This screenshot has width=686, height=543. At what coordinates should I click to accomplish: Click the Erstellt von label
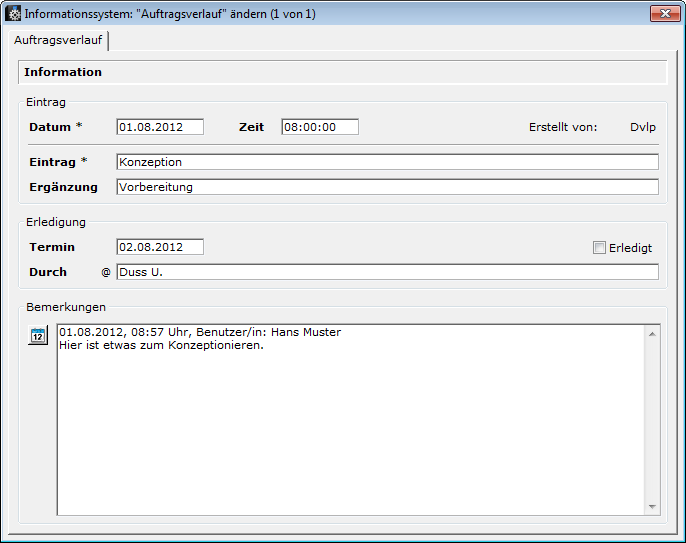[563, 127]
